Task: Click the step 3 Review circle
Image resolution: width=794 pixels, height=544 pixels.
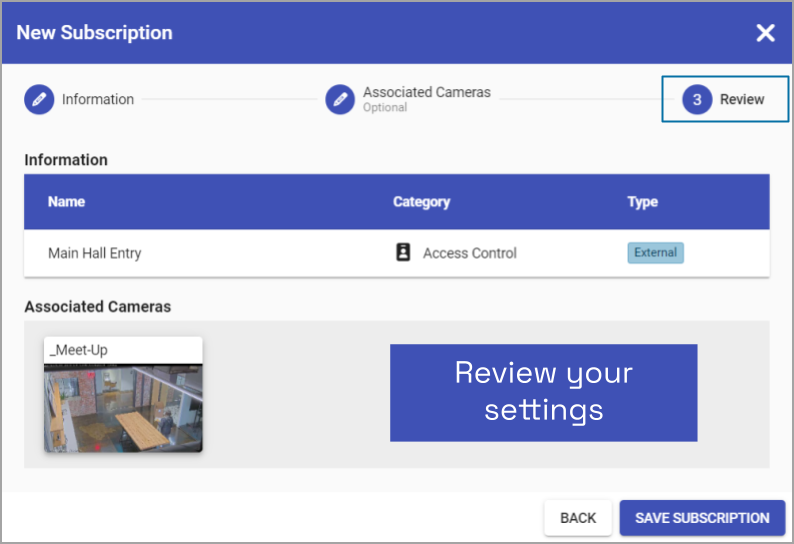Action: (x=697, y=99)
